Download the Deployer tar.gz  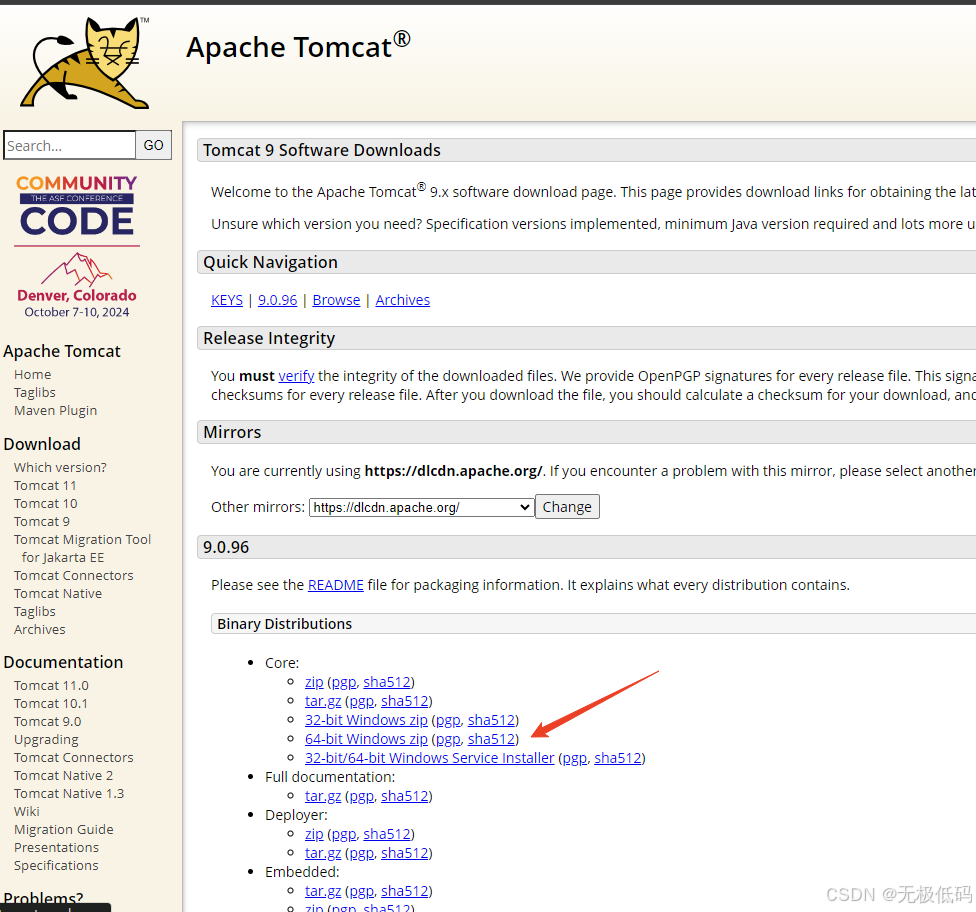(323, 853)
